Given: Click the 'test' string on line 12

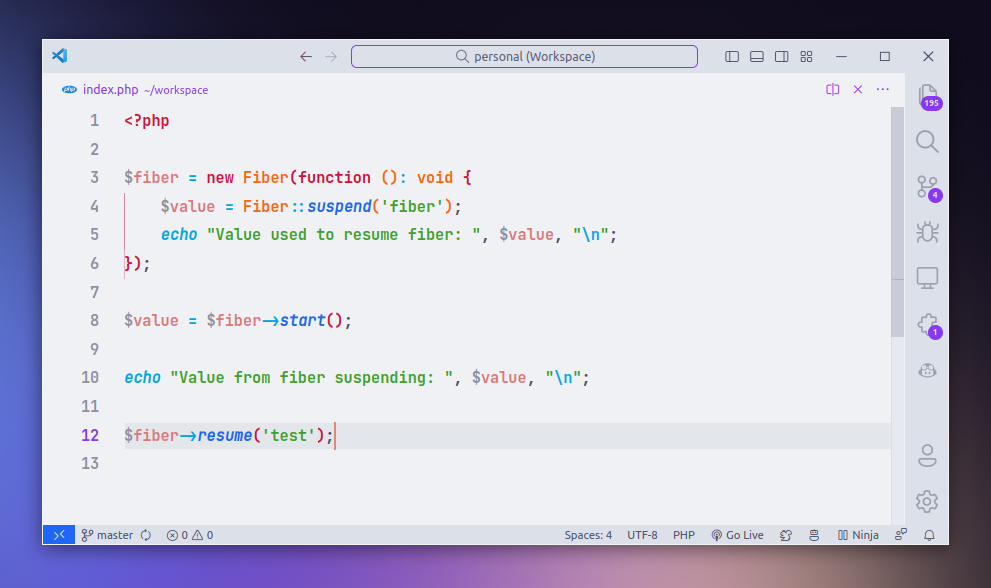Looking at the screenshot, I should click(x=288, y=435).
